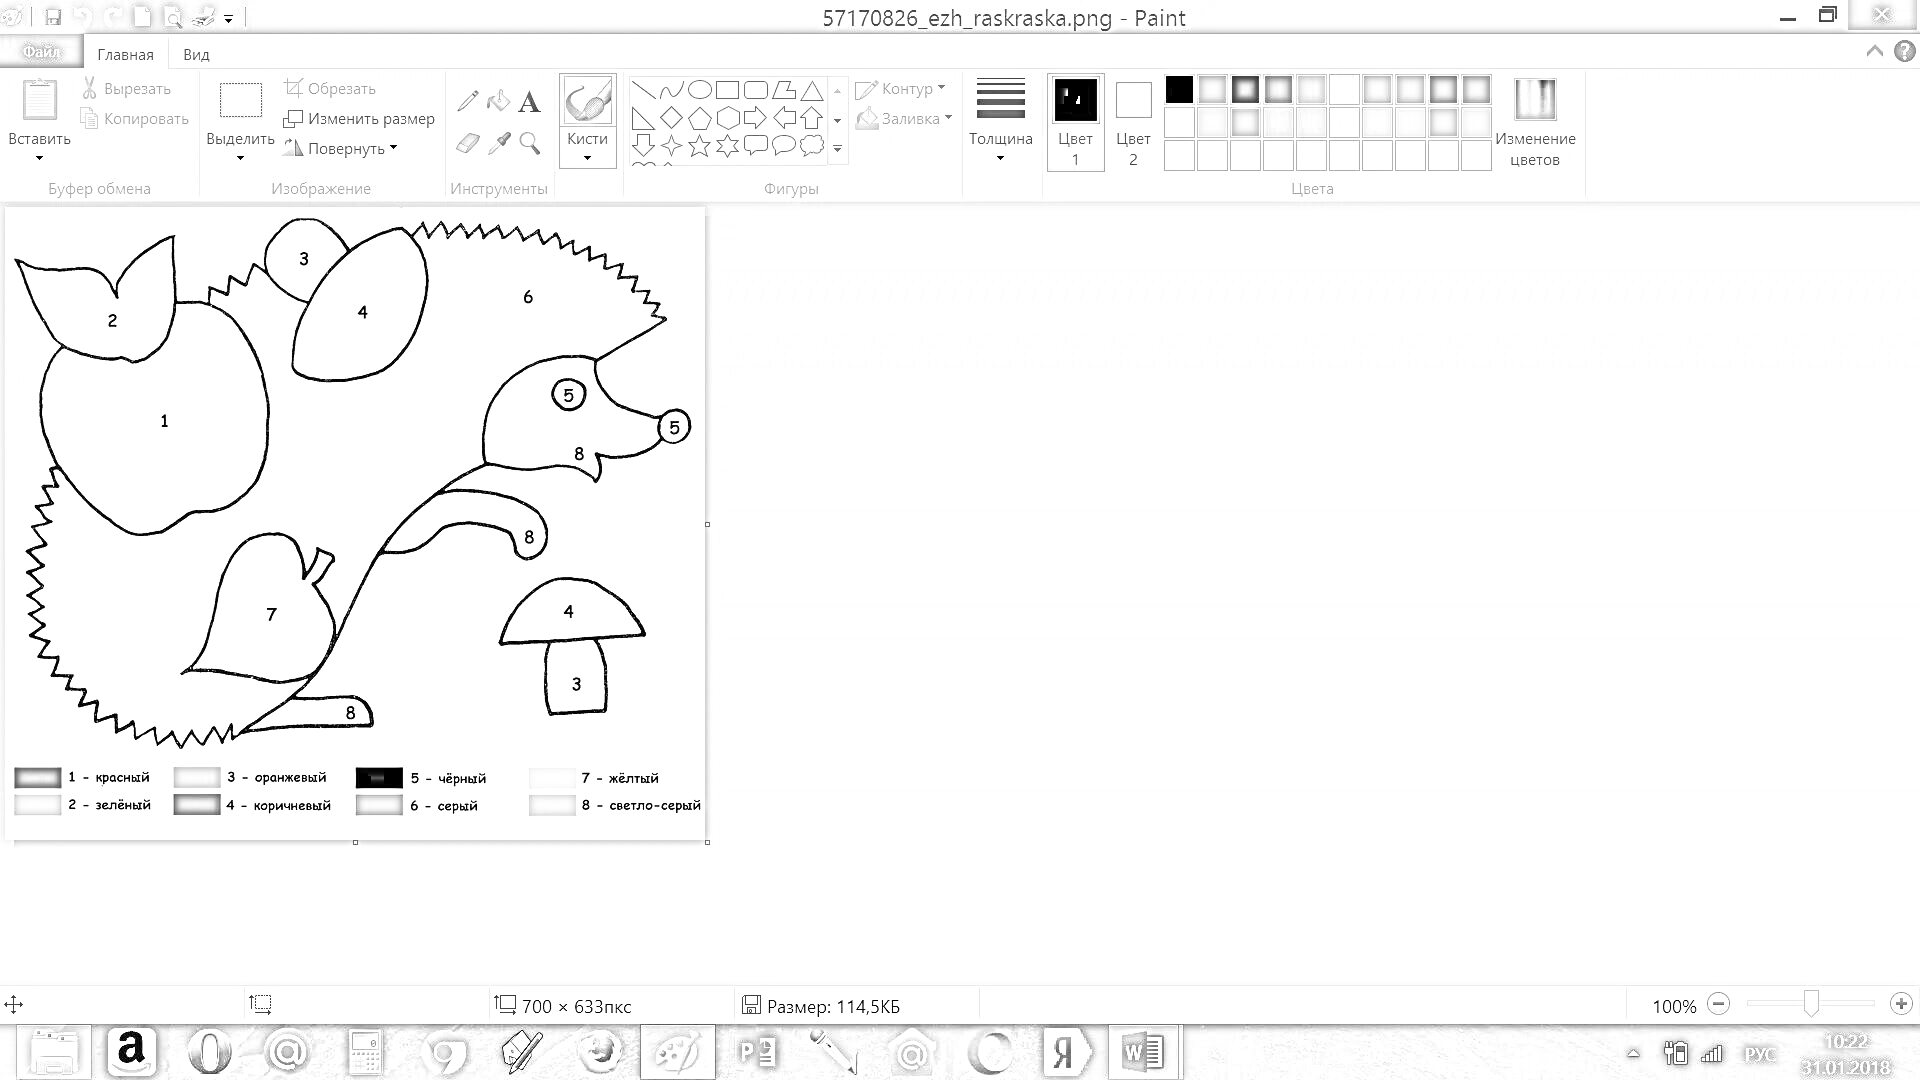1920x1080 pixels.
Task: Choose the Diamond shape
Action: click(671, 118)
